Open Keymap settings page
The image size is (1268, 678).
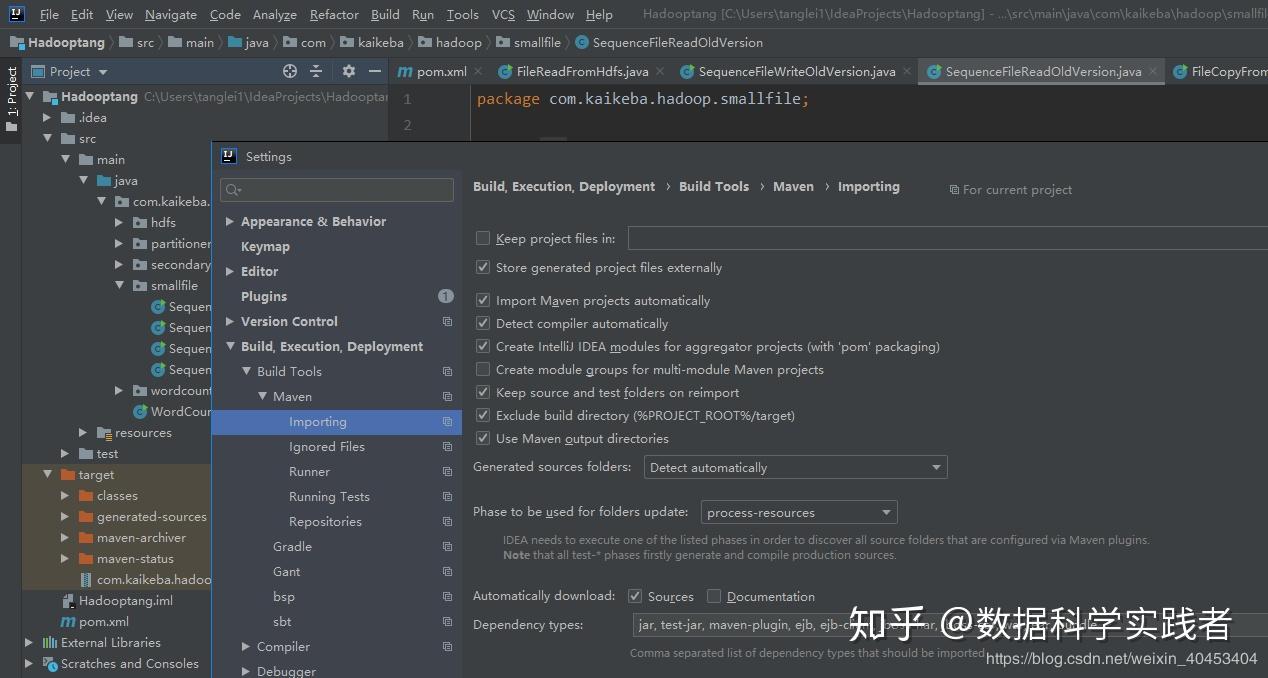pos(265,247)
